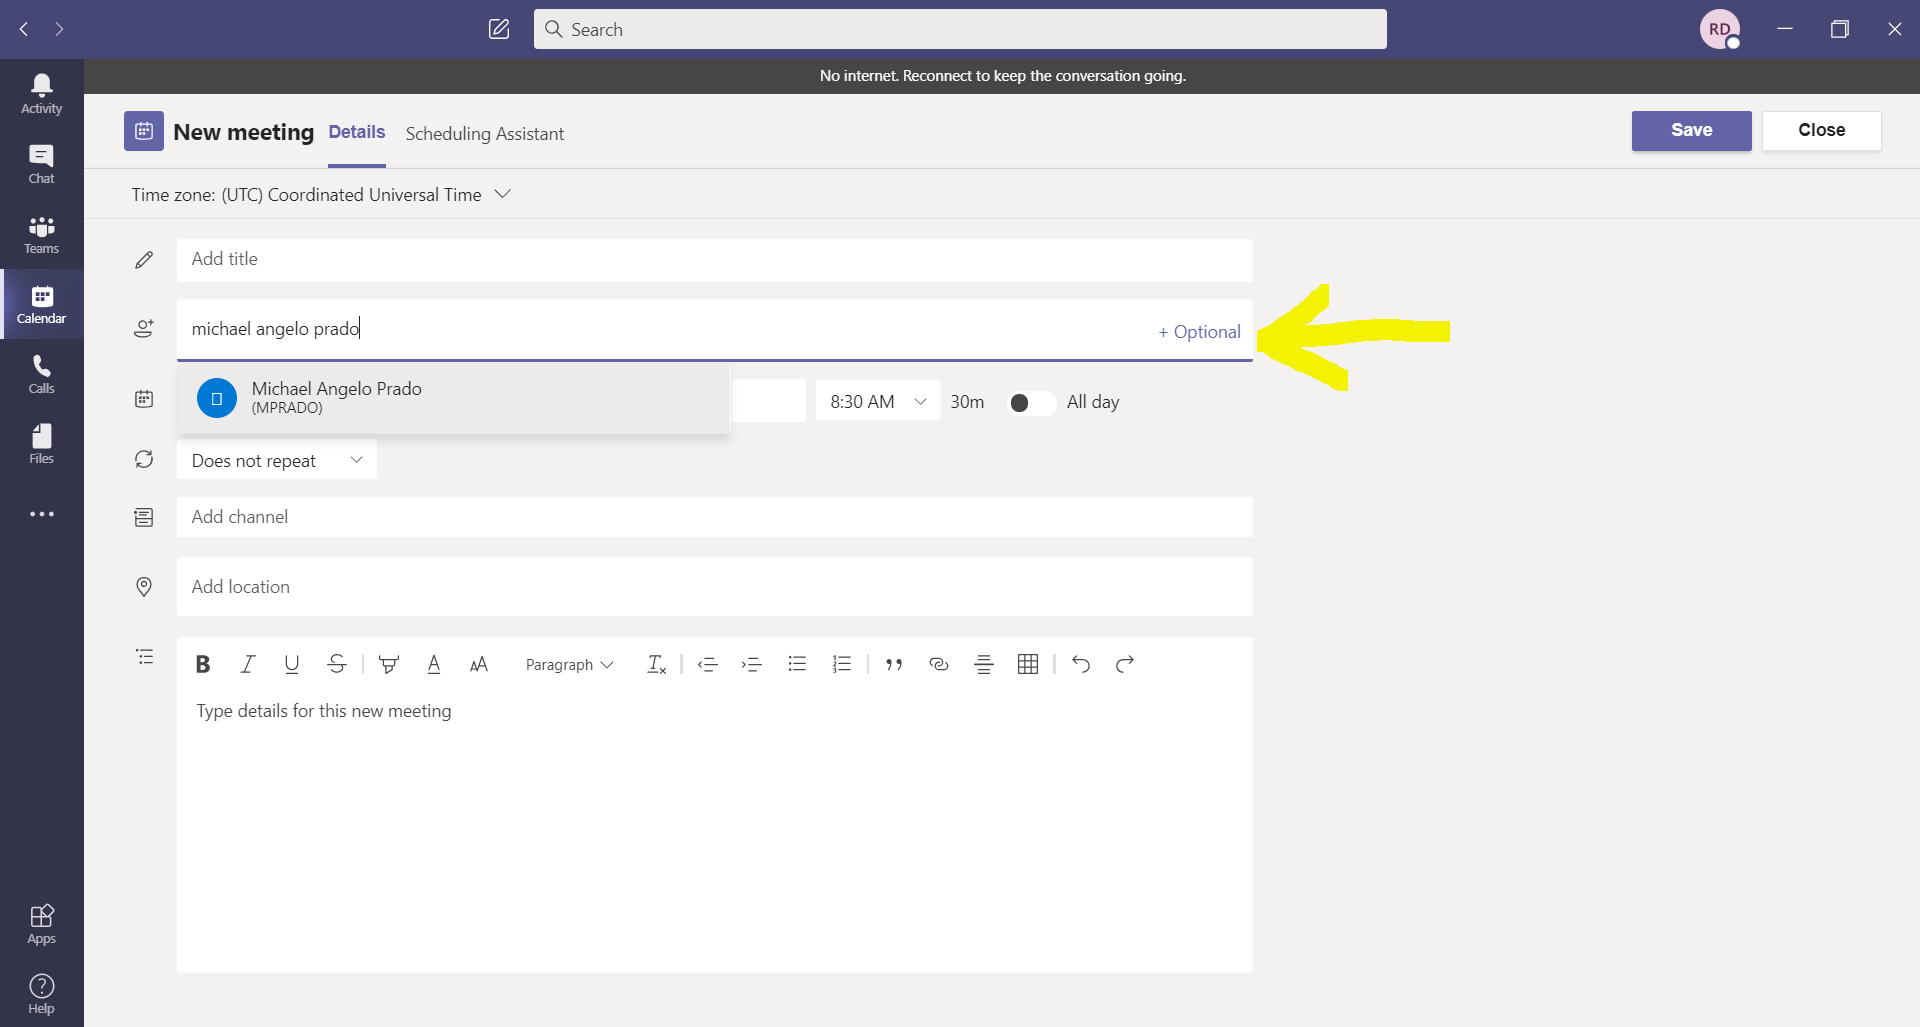Image resolution: width=1920 pixels, height=1027 pixels.
Task: Apply underline formatting
Action: click(x=292, y=664)
